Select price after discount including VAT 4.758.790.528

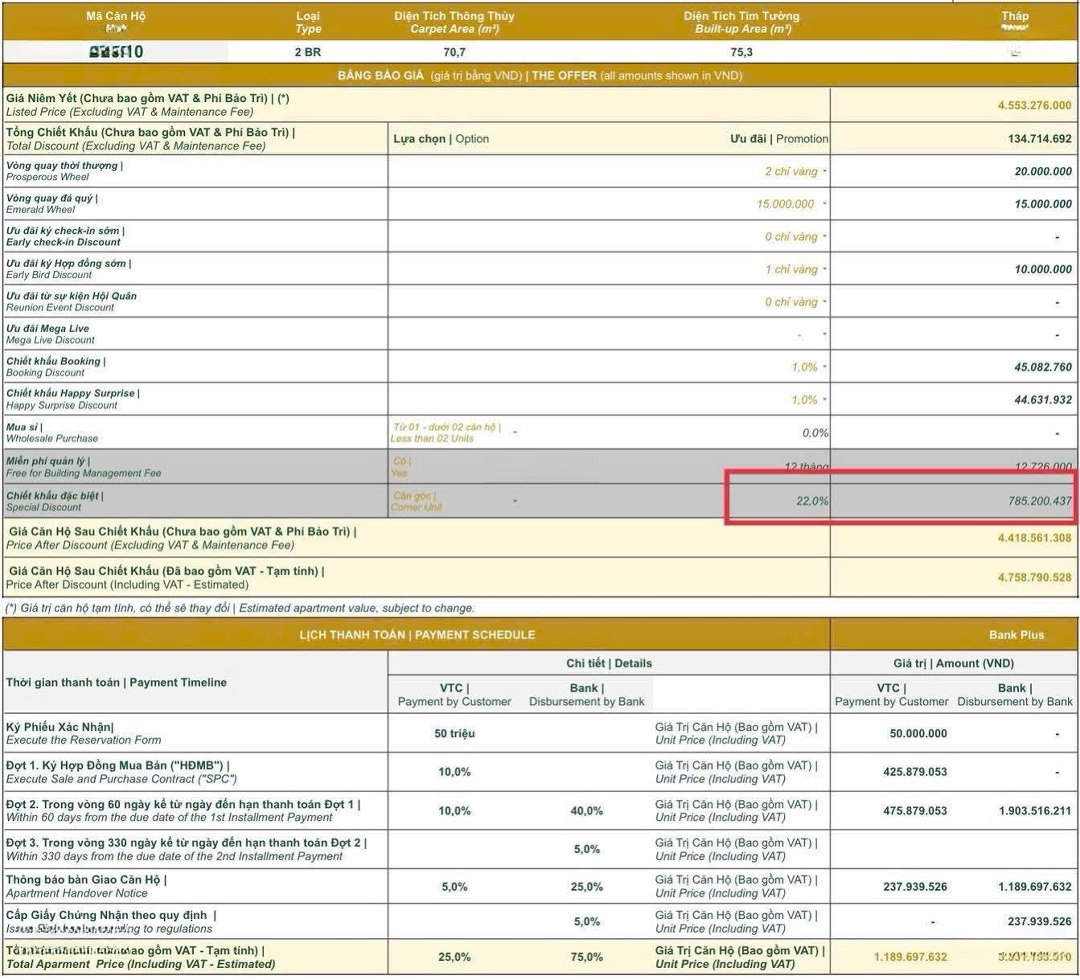coord(1034,577)
